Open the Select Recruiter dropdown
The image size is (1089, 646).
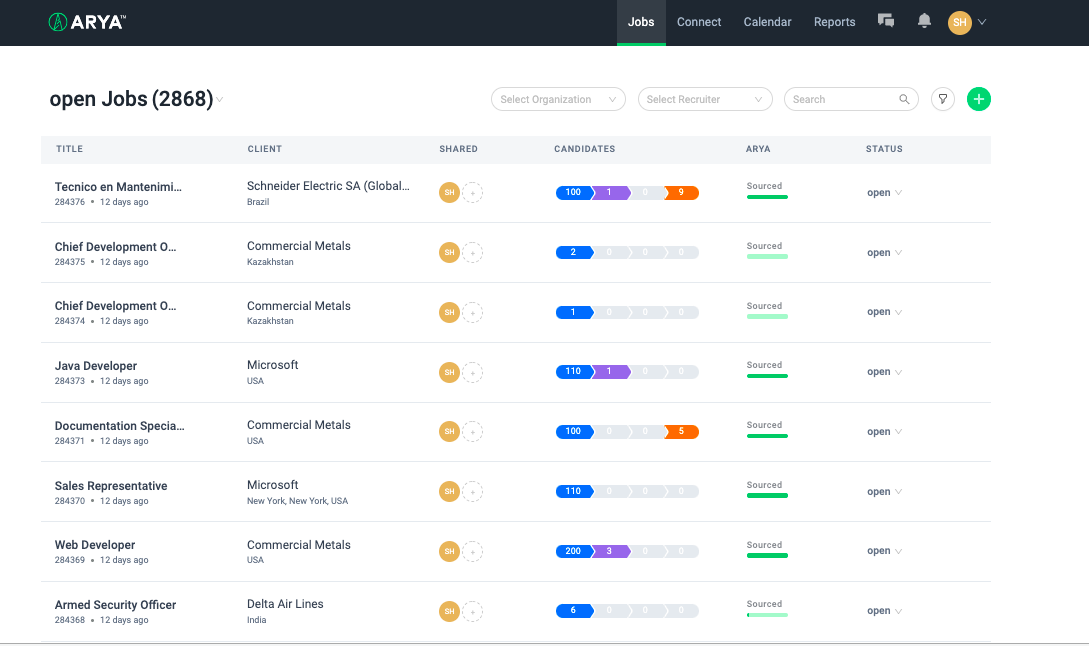pyautogui.click(x=705, y=99)
